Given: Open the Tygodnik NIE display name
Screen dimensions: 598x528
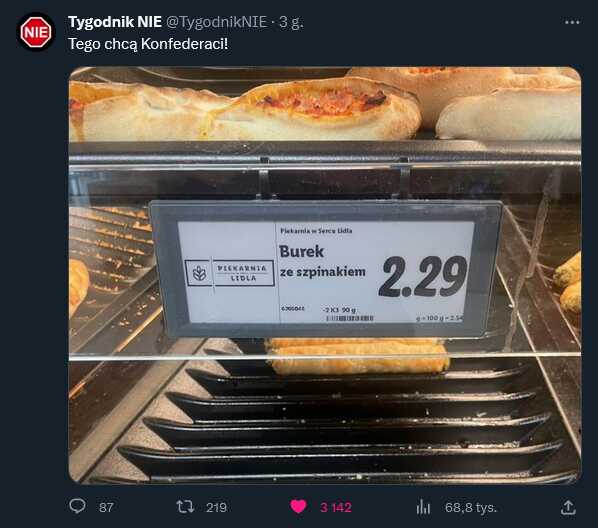Looking at the screenshot, I should tap(115, 22).
